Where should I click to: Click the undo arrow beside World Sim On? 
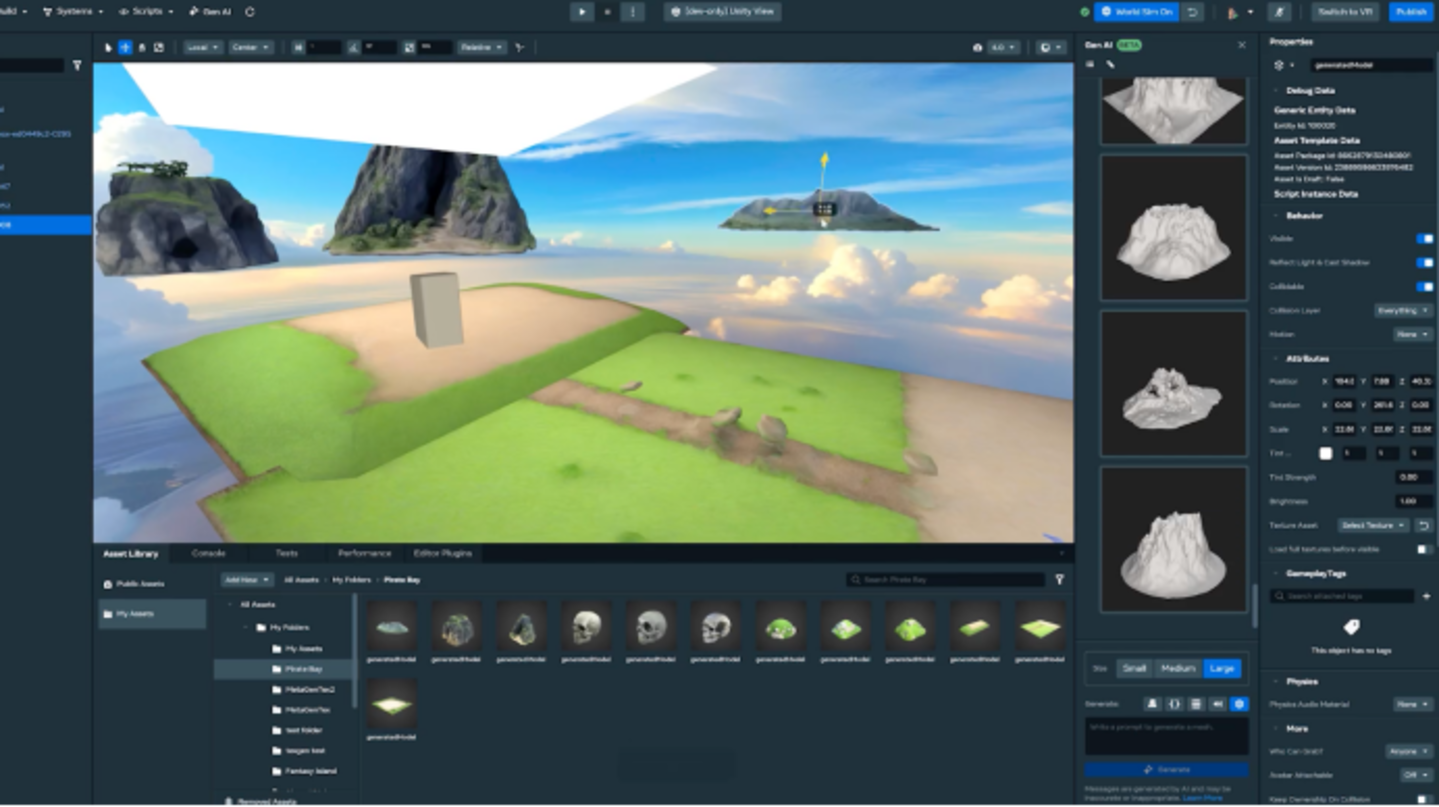point(1192,12)
